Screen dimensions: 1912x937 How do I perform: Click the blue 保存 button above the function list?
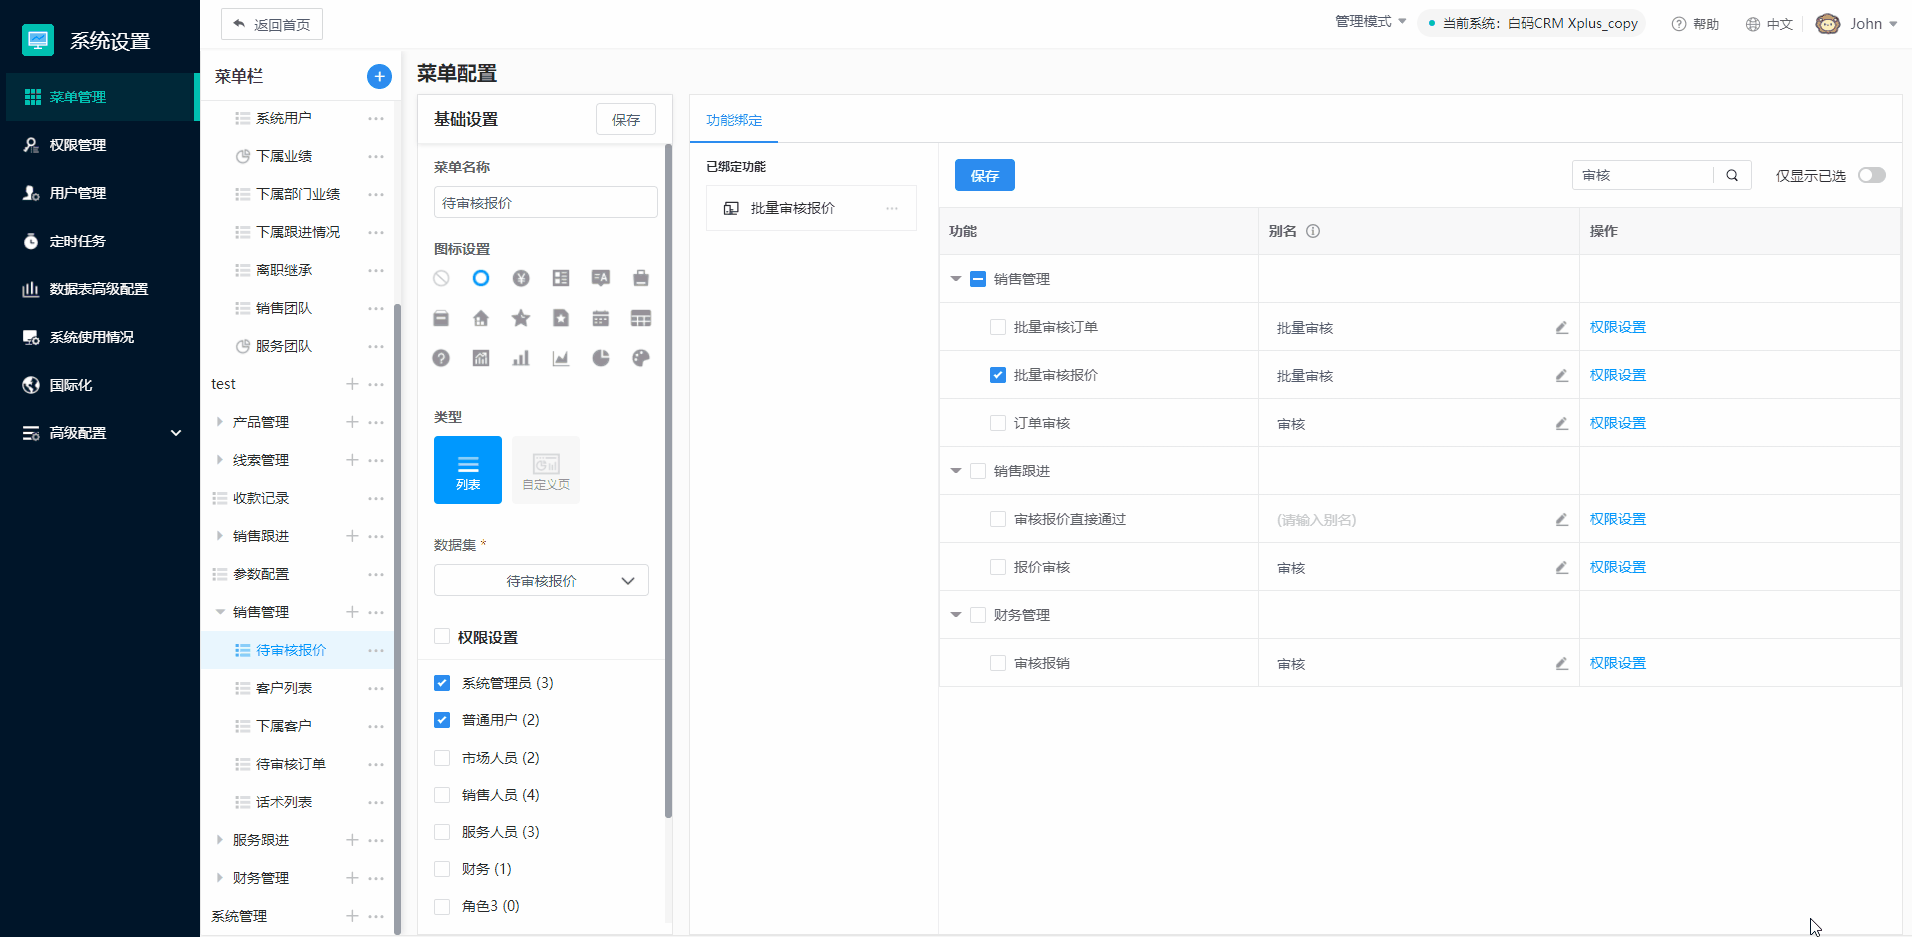[984, 174]
